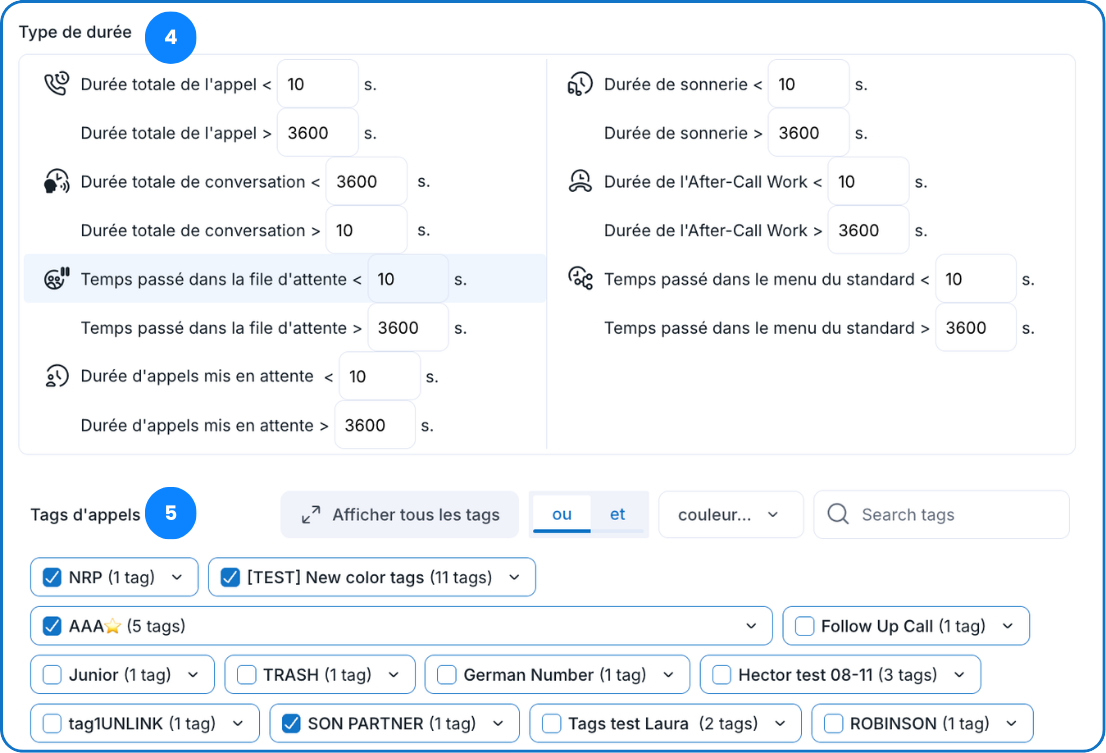Click the After-Call Work duration icon

(x=580, y=182)
